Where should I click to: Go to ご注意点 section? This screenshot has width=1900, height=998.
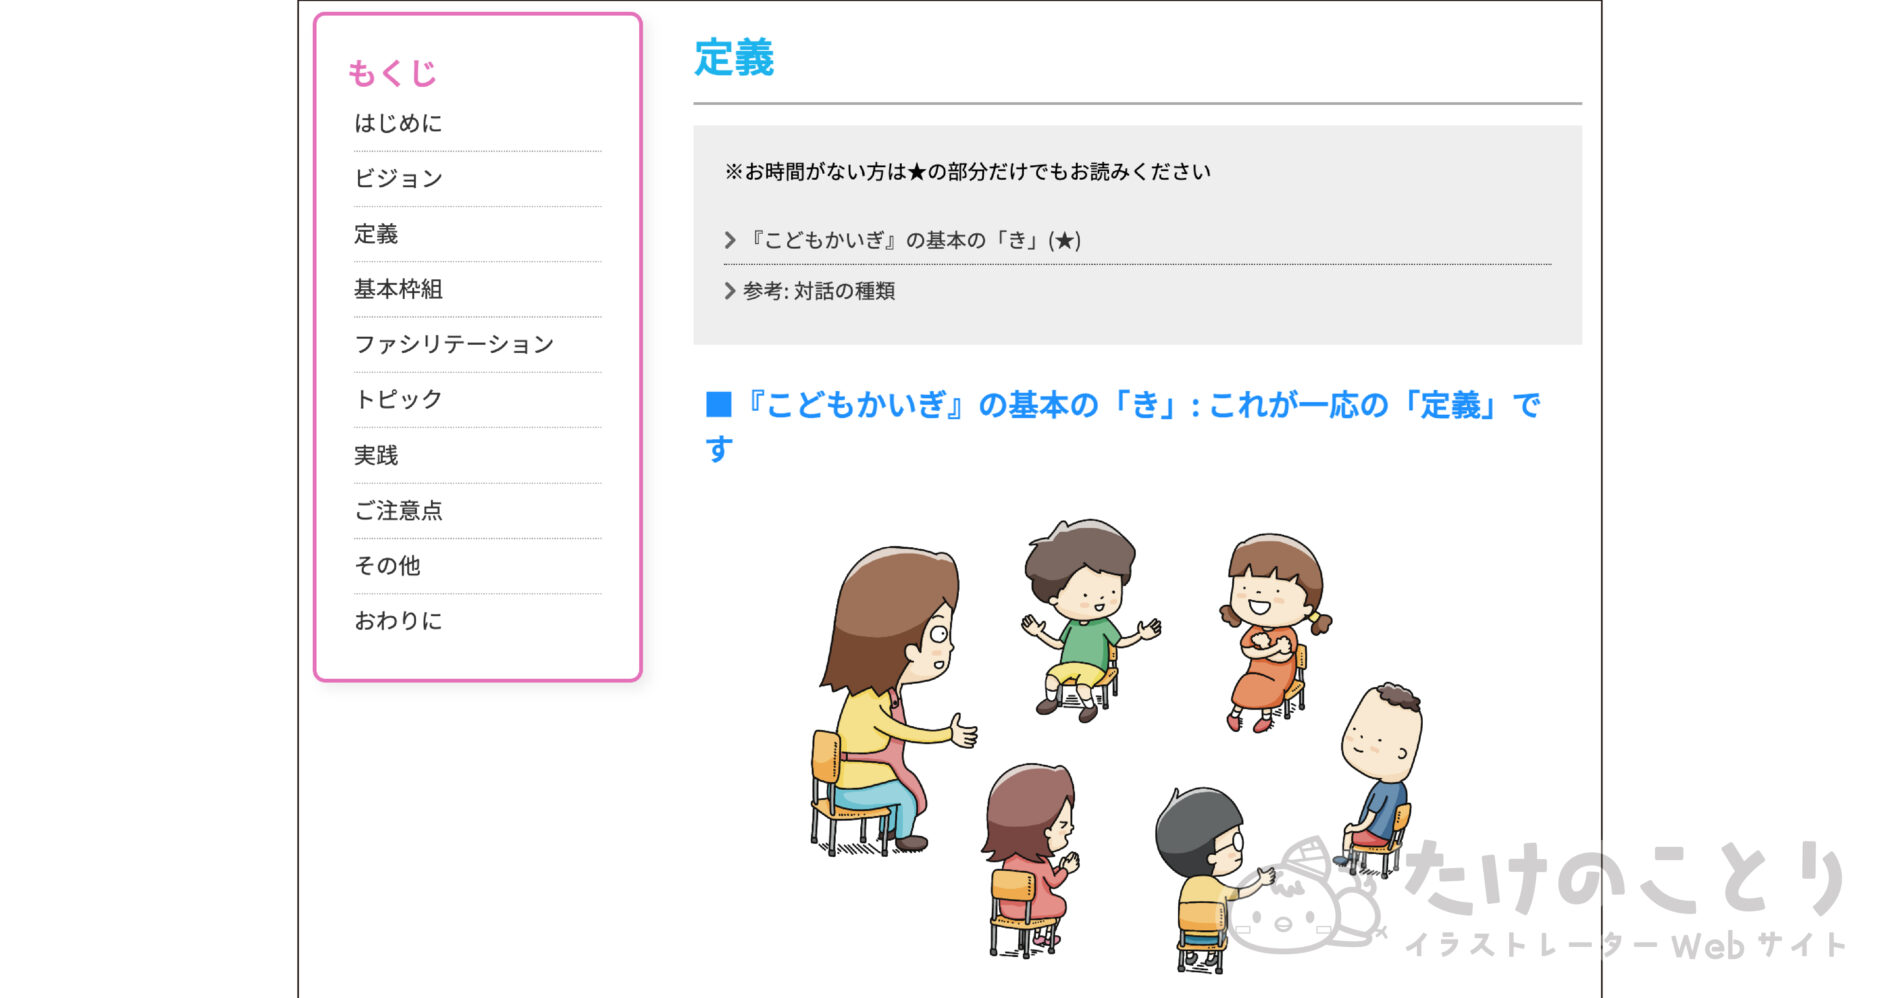pos(398,510)
